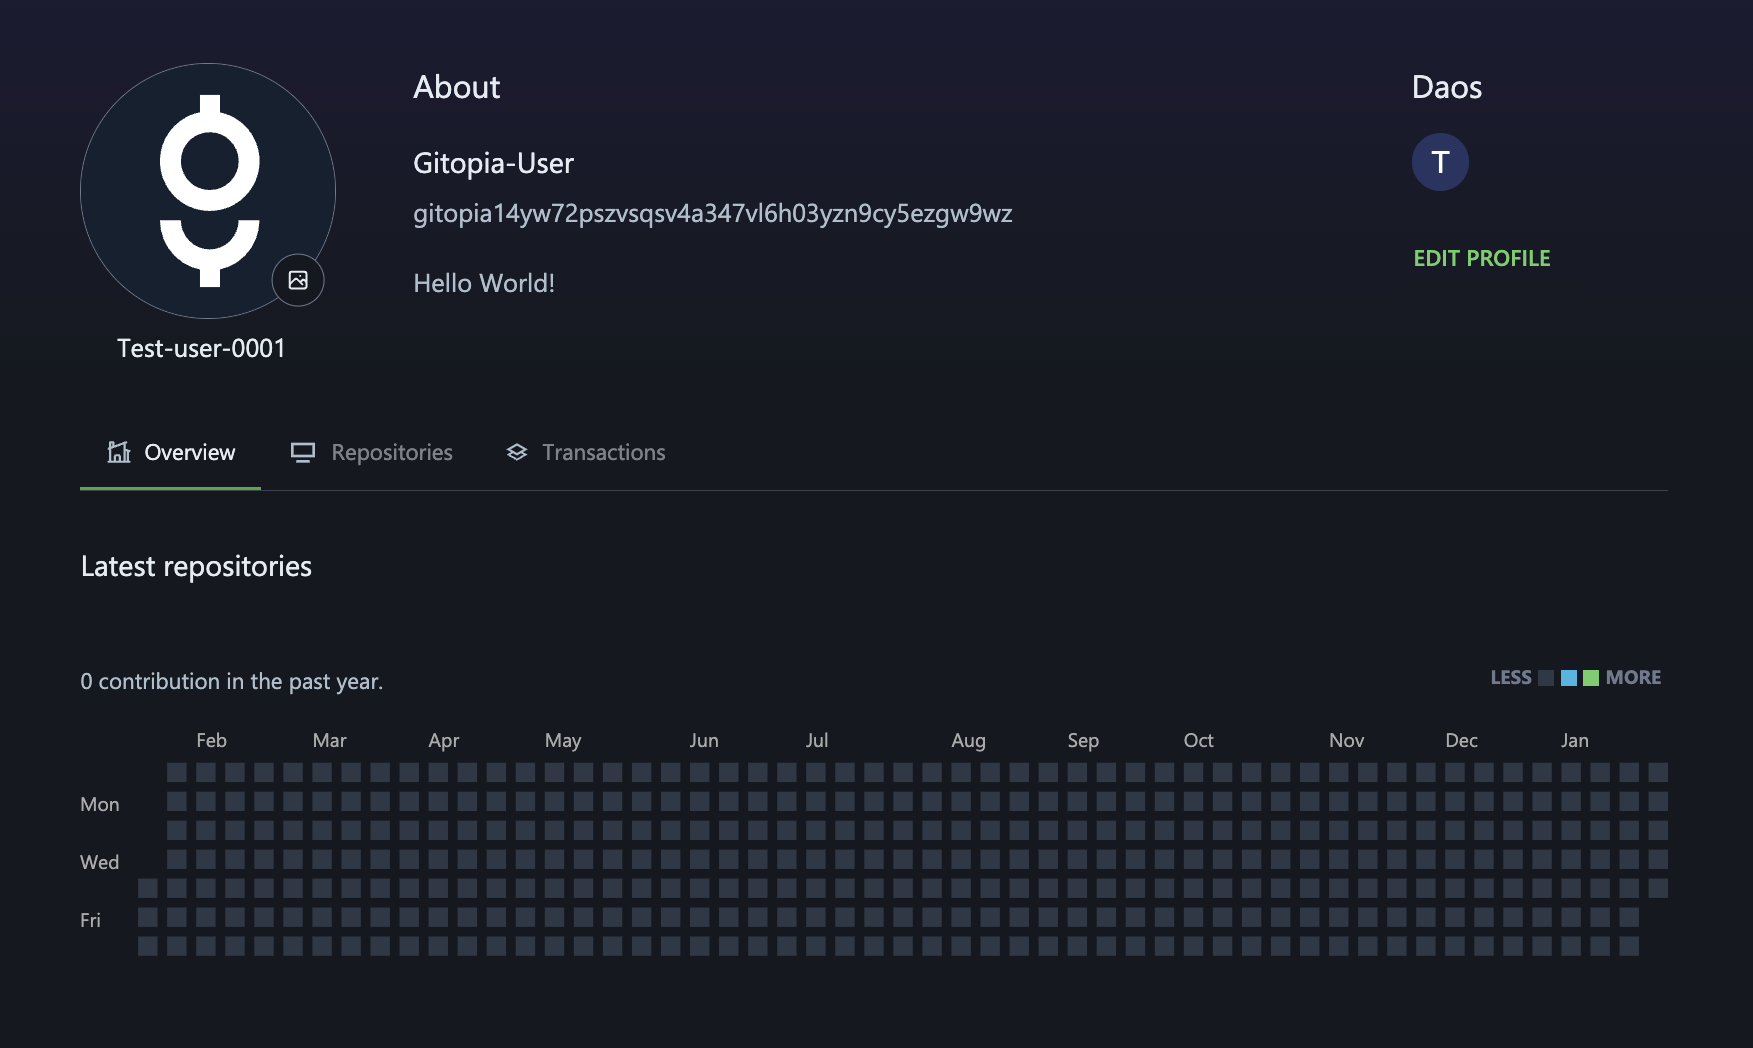Click the gitopia wallet address text
Screen dimensions: 1753x1048
tap(712, 214)
